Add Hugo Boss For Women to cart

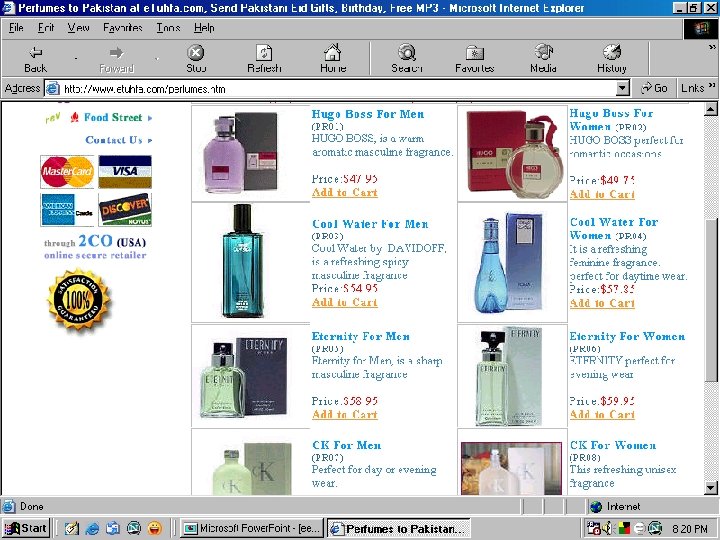pyautogui.click(x=602, y=194)
